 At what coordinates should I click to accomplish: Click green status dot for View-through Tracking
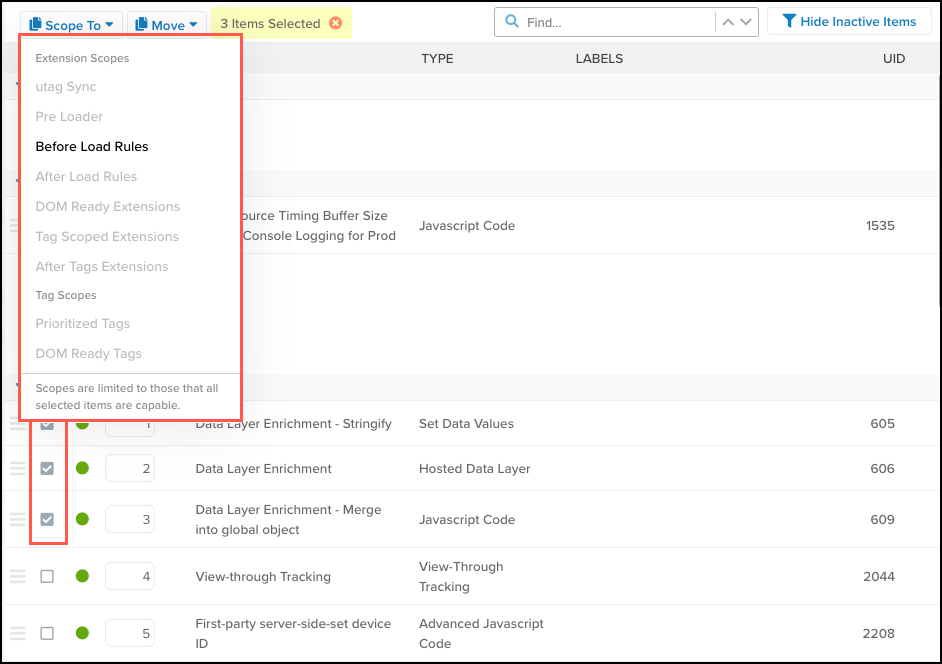tap(82, 576)
